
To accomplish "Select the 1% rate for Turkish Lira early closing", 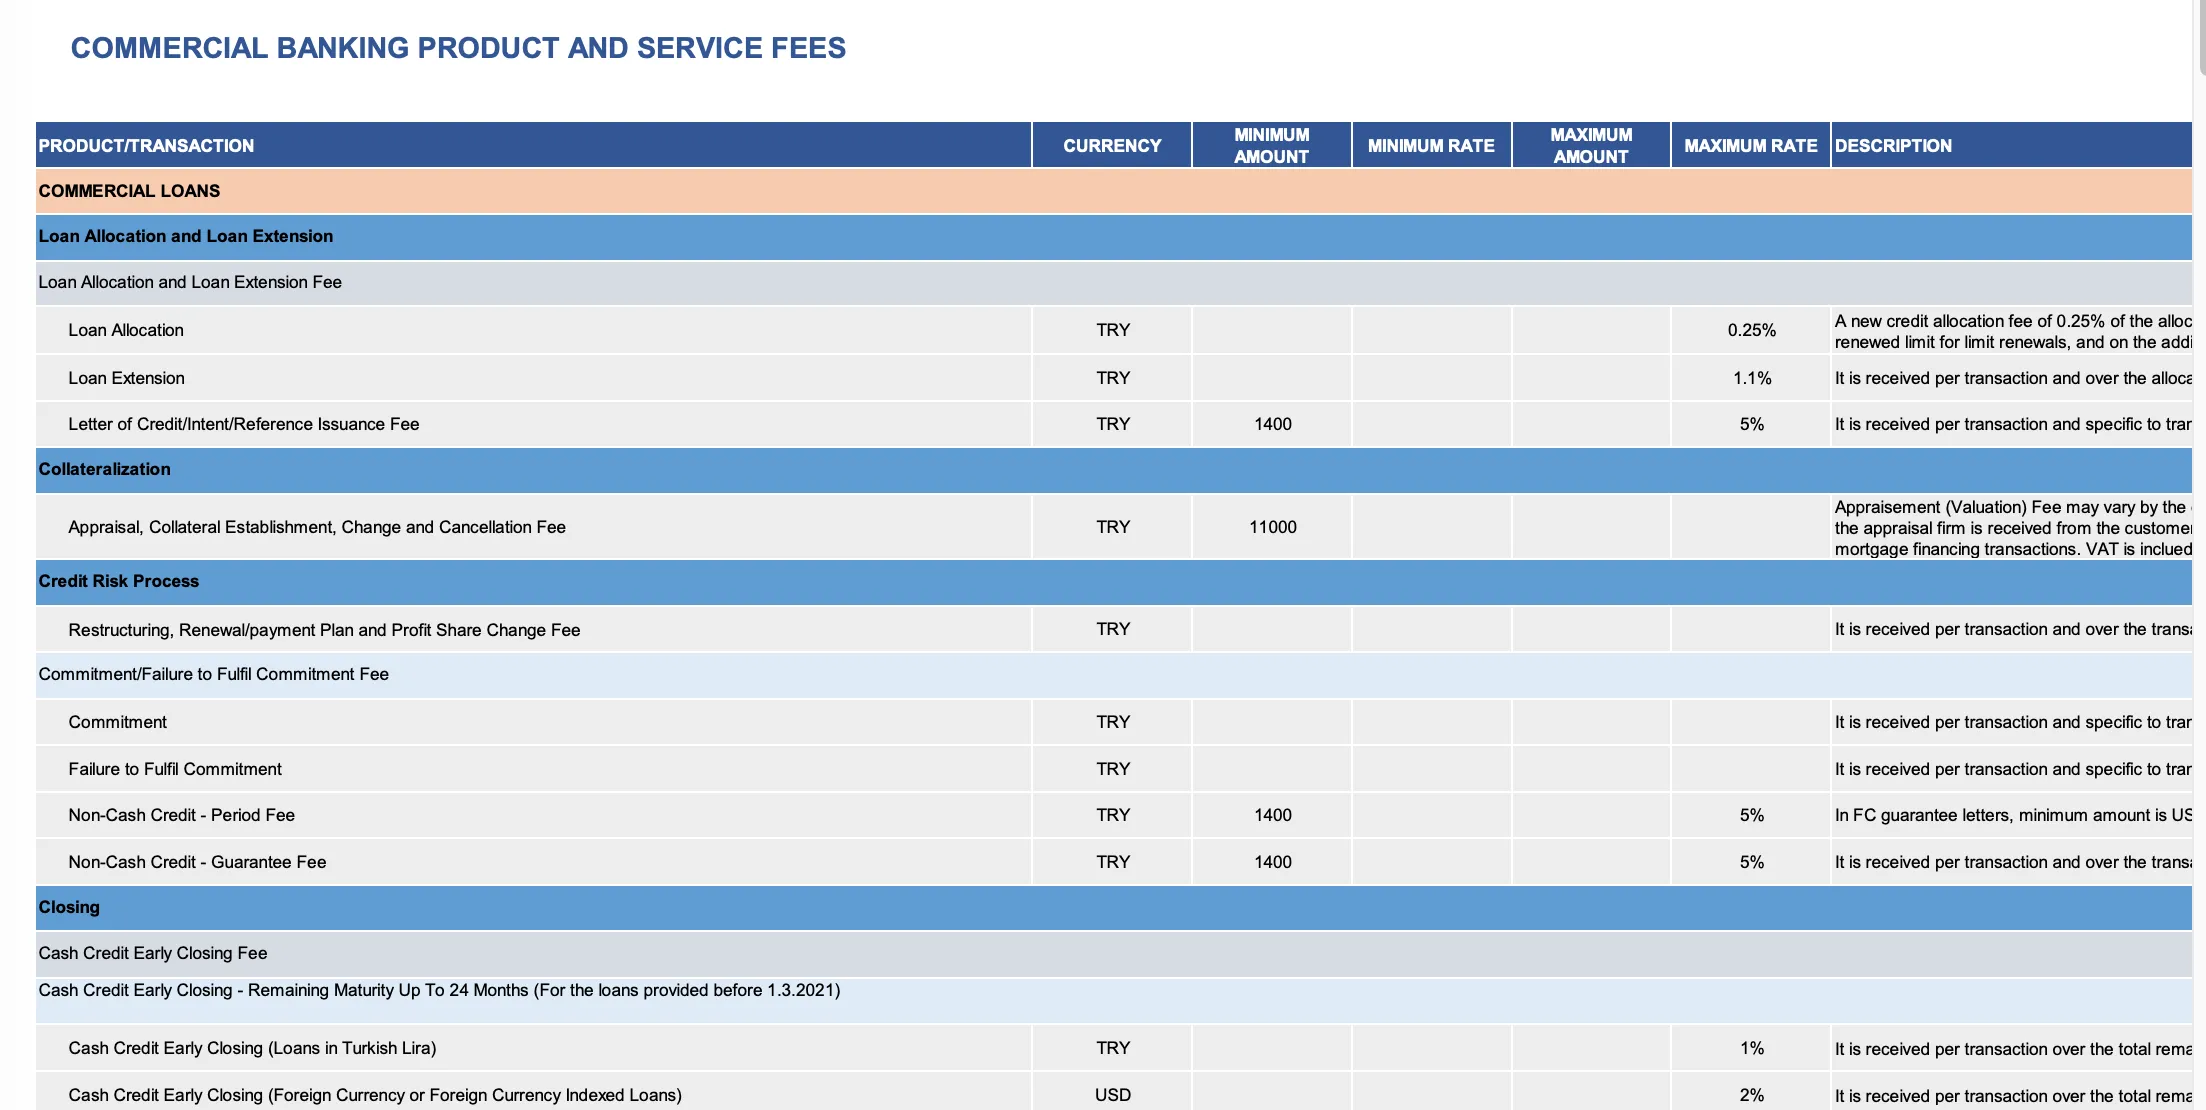I will (1751, 1048).
